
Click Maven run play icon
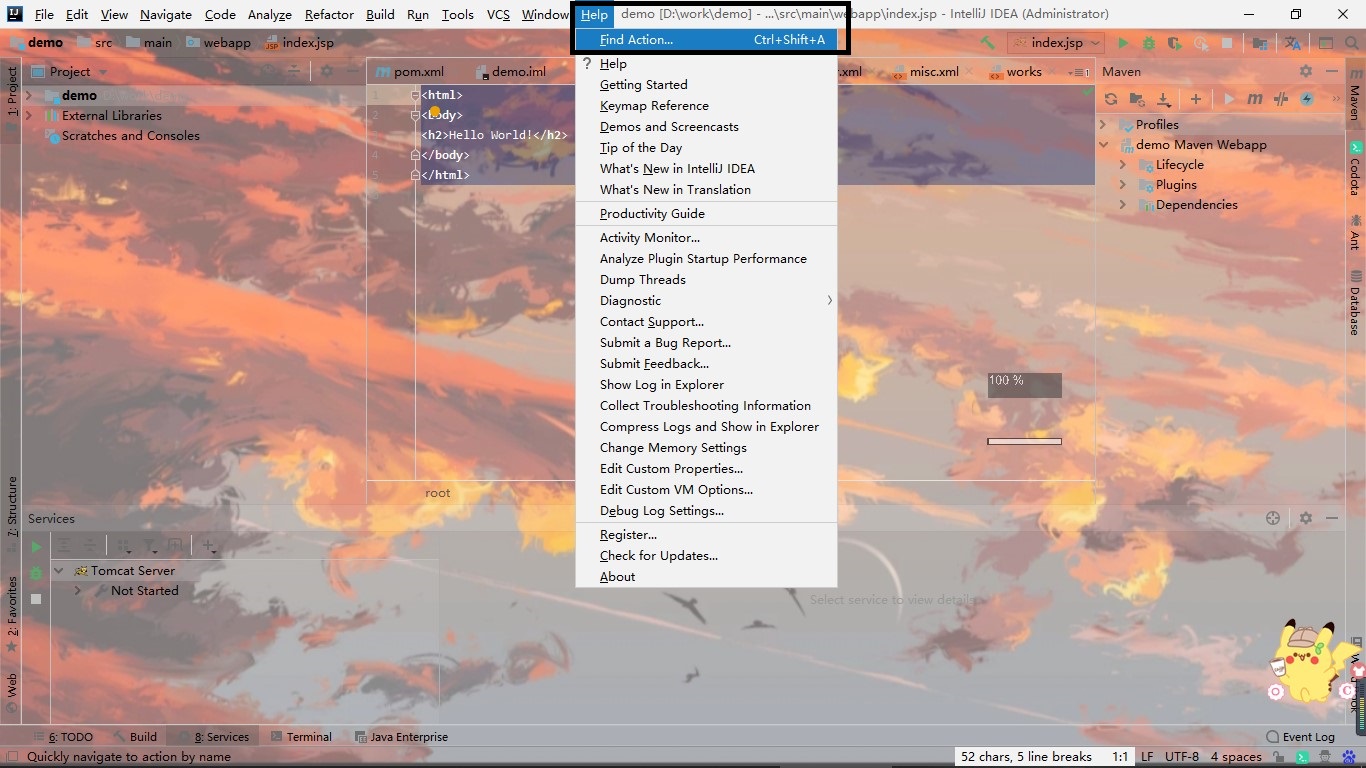[1229, 99]
